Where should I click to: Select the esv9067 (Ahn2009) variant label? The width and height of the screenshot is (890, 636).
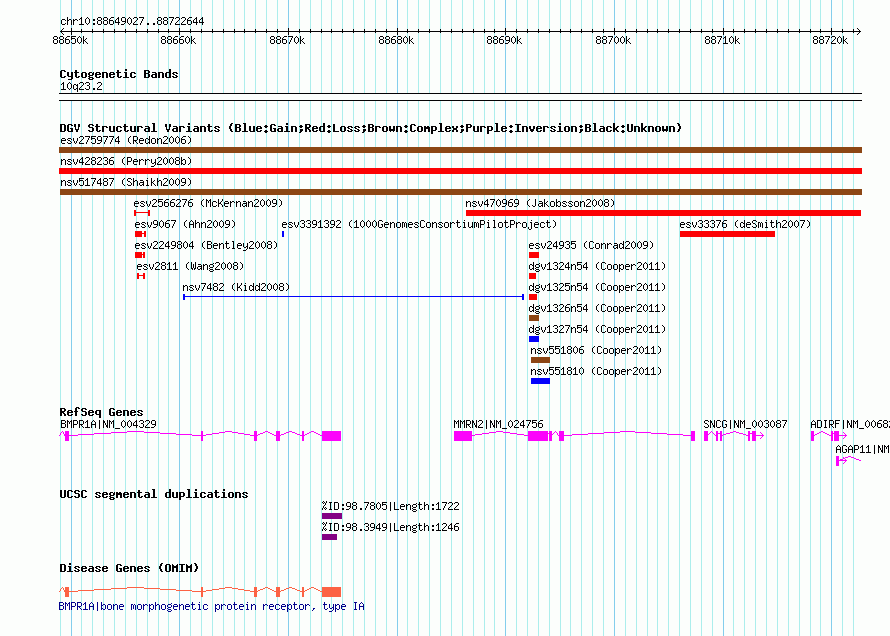185,224
